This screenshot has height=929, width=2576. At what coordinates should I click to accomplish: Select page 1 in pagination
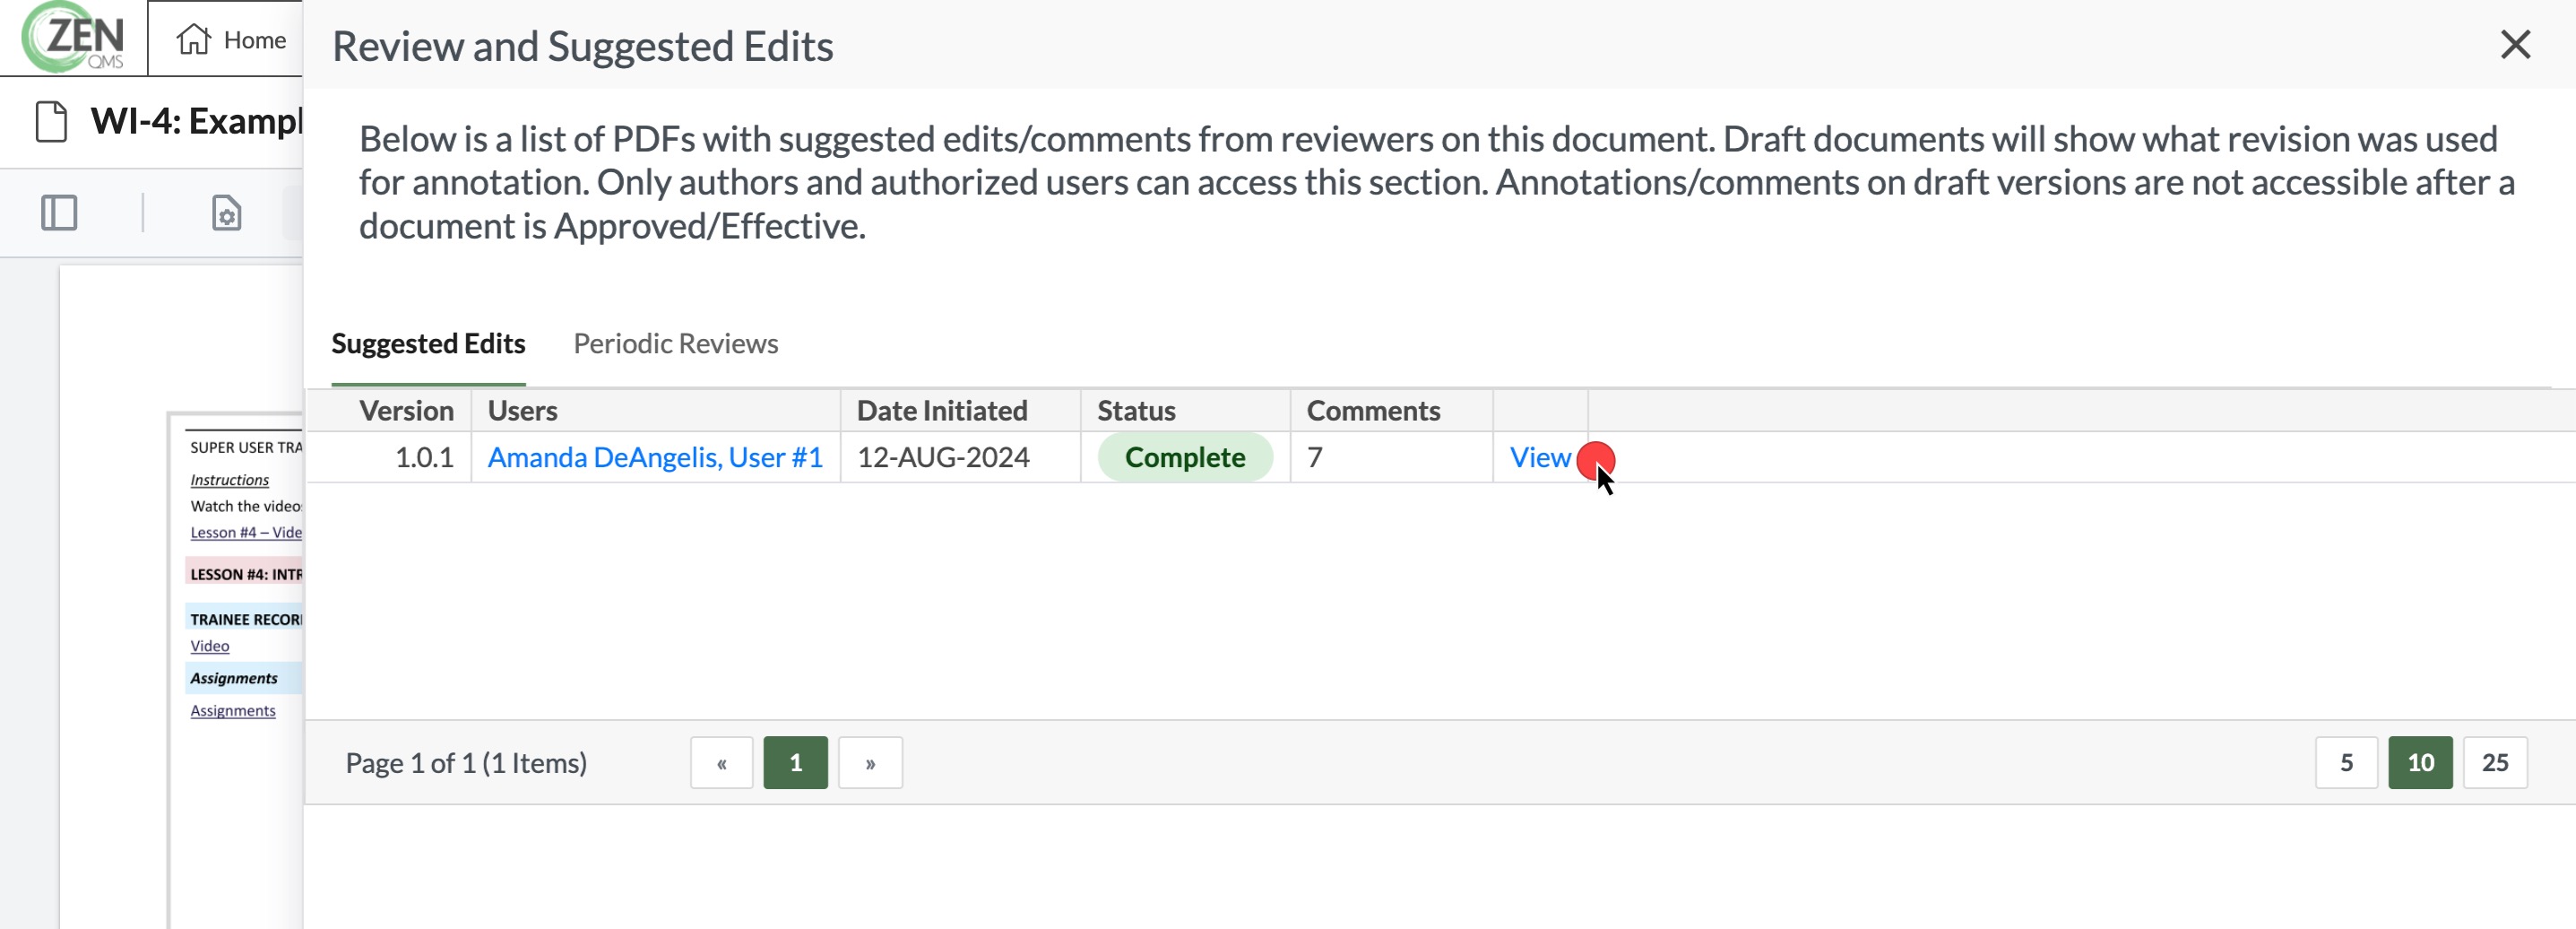tap(795, 763)
